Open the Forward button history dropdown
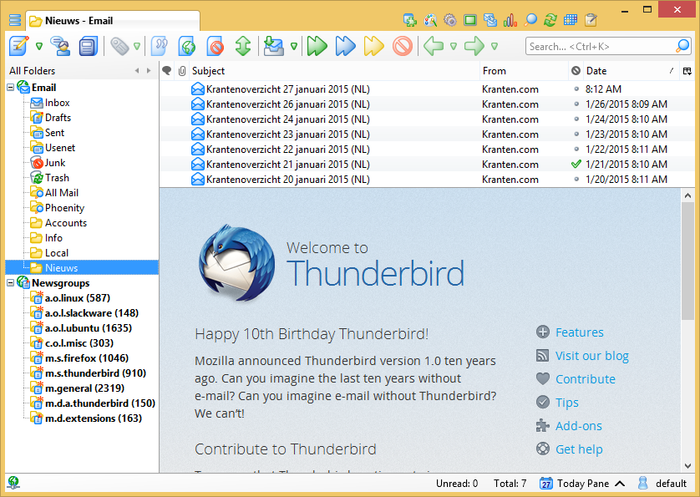The height and width of the screenshot is (497, 700). [x=495, y=46]
